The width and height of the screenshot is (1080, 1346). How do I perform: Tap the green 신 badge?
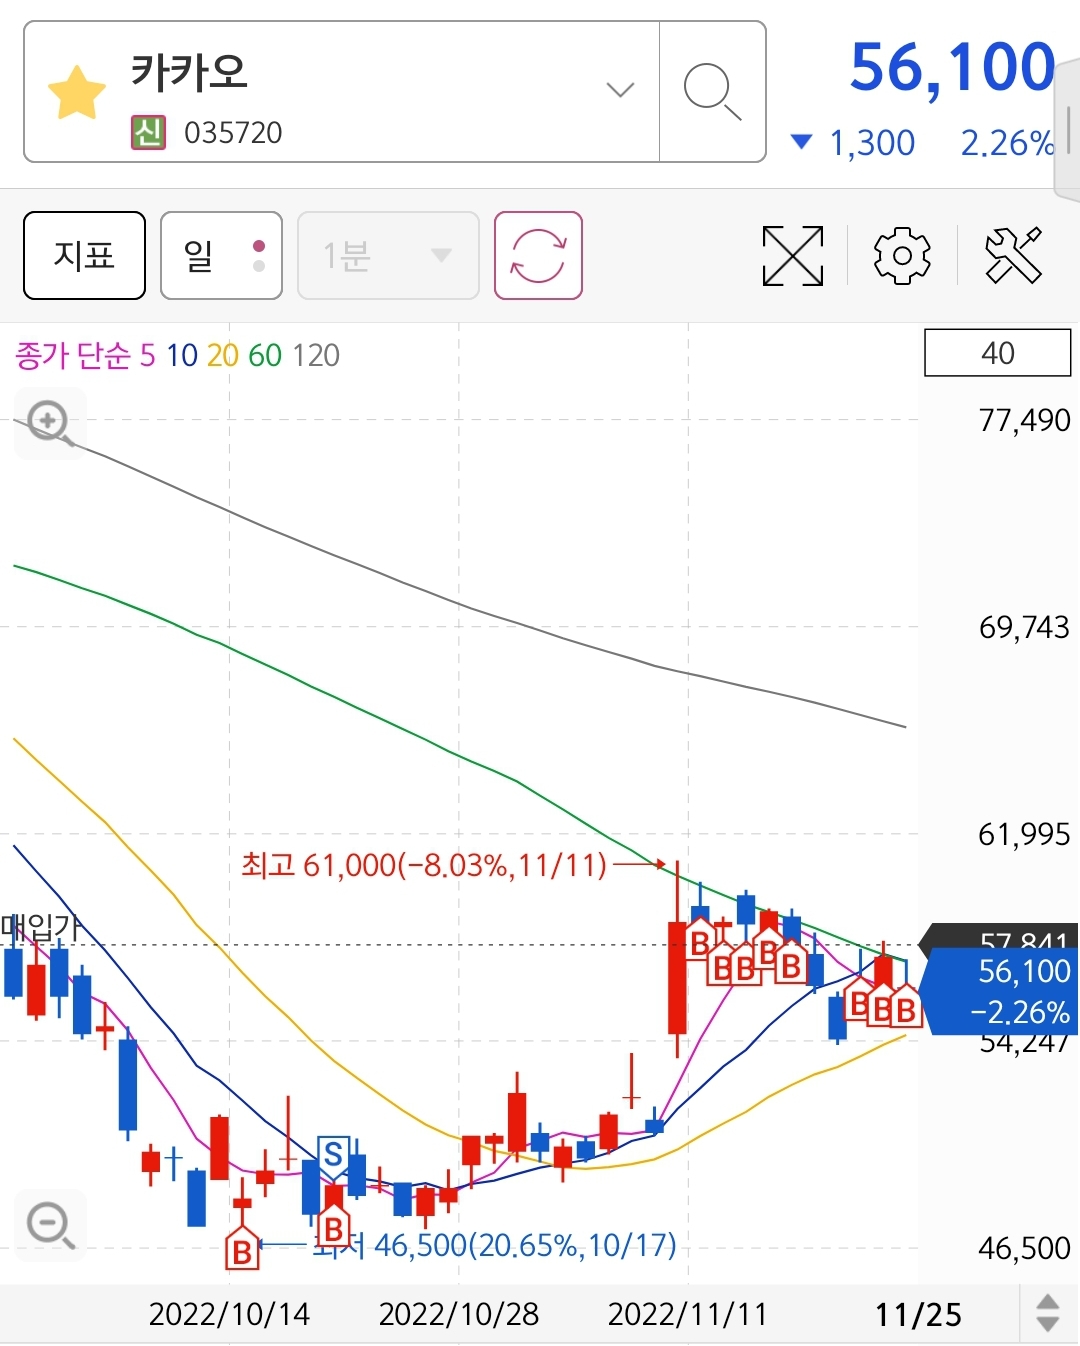pos(148,132)
